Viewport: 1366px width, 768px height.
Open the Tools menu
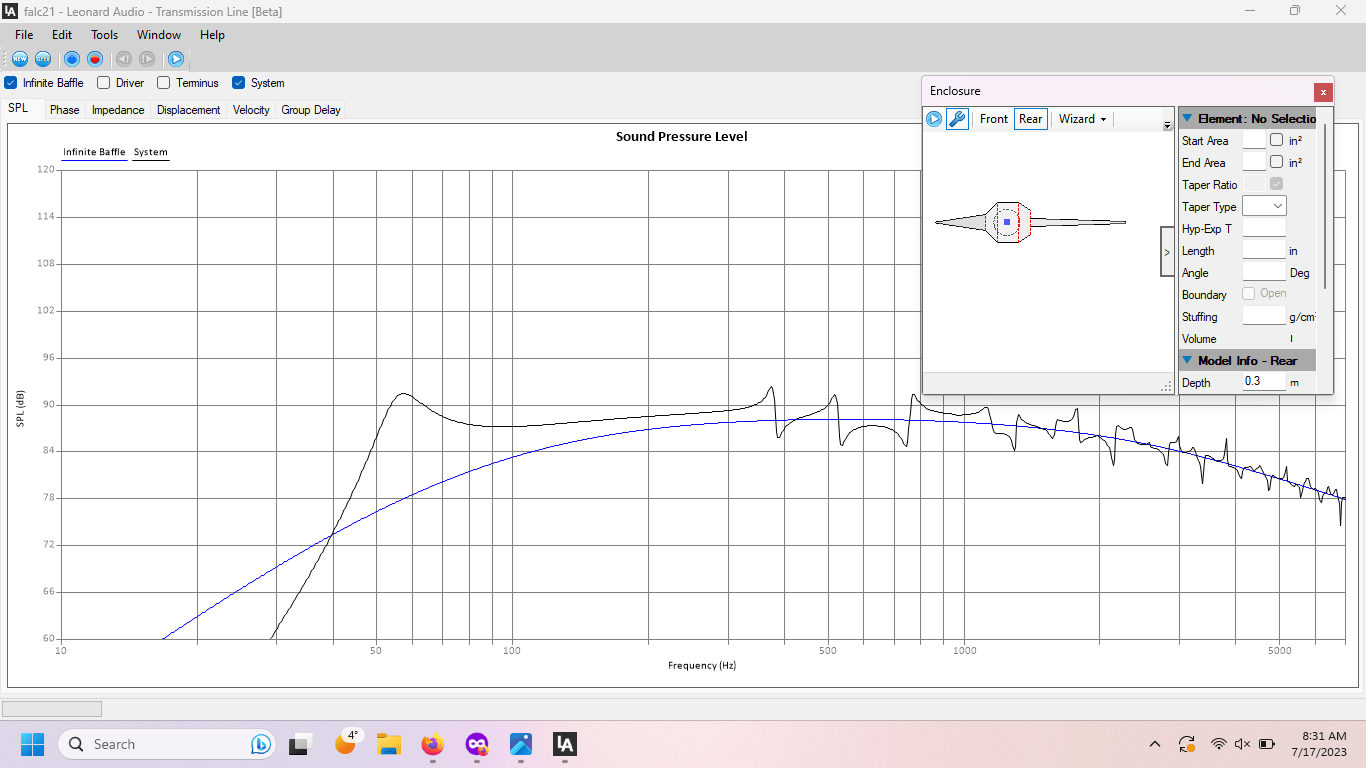point(105,34)
